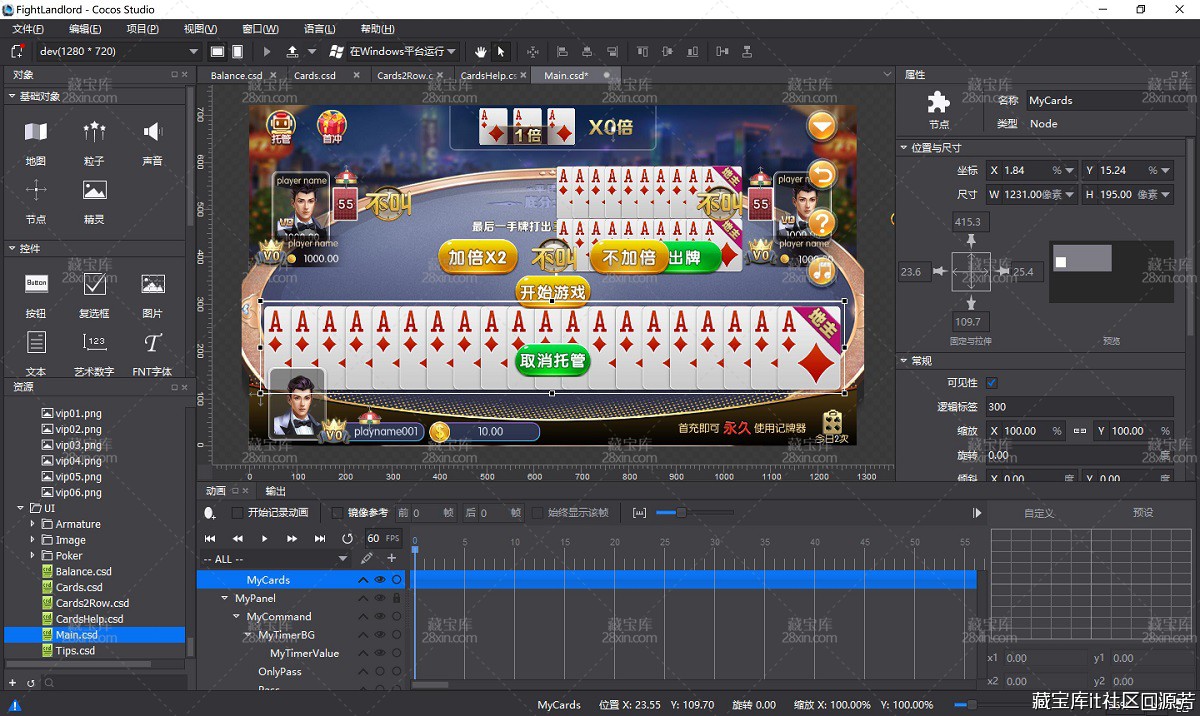The image size is (1200, 716).
Task: Step back one animation frame
Action: tap(238, 539)
